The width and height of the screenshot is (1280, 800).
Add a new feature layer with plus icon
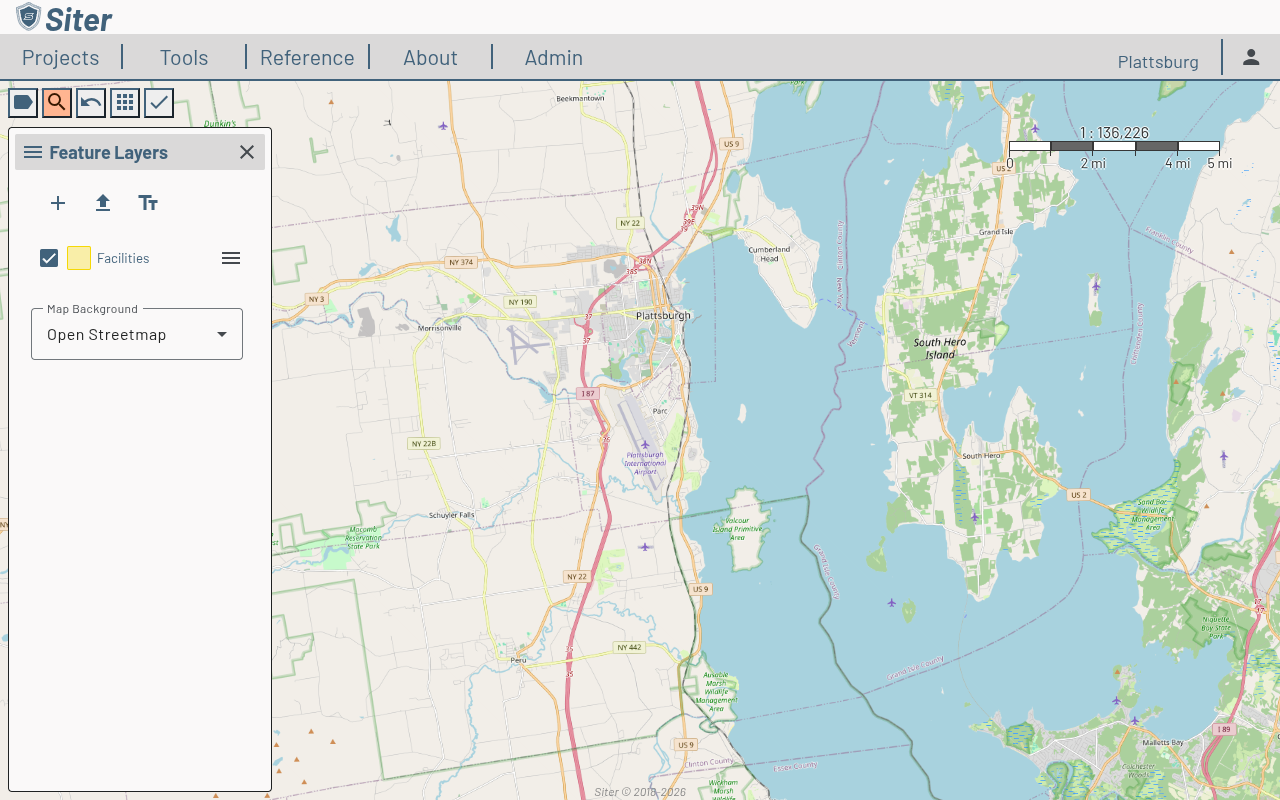57,203
